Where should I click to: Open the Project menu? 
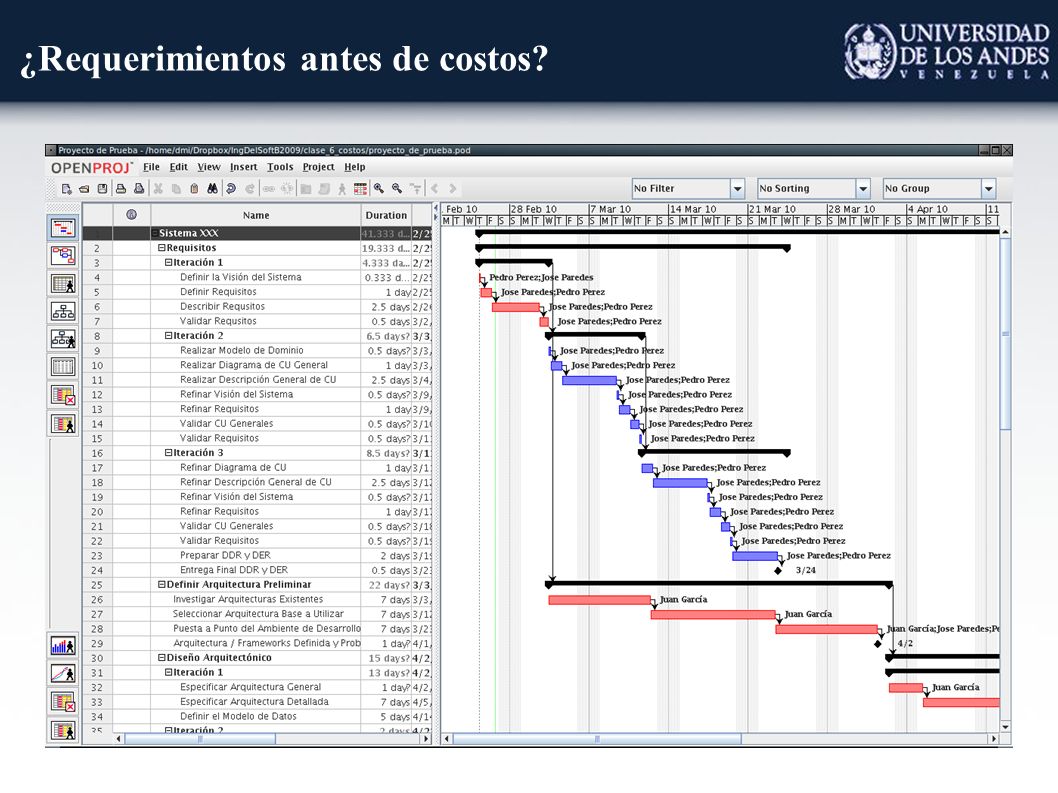(x=318, y=167)
